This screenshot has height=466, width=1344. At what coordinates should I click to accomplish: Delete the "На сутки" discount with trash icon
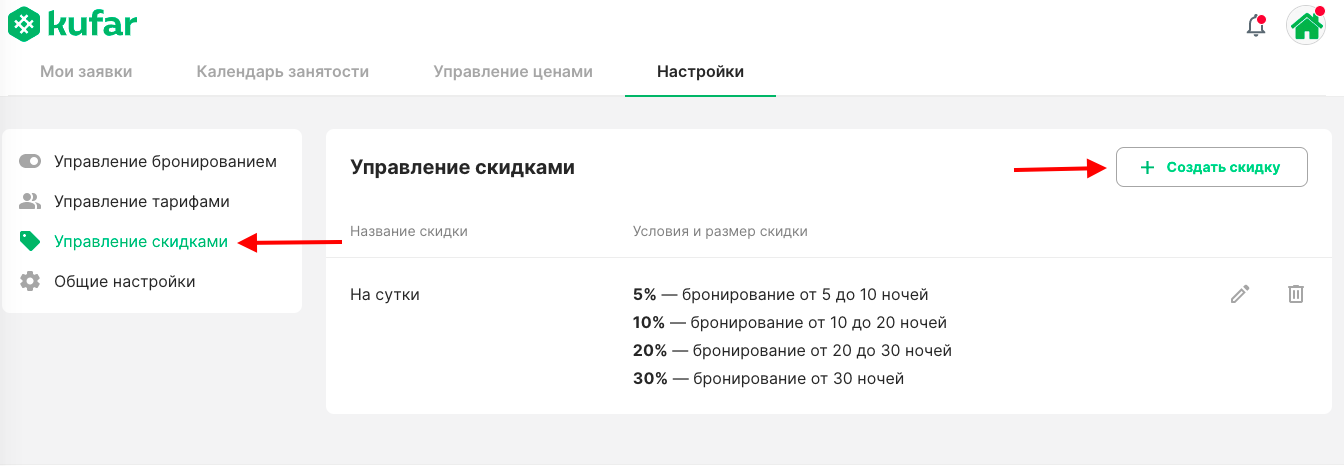1296,294
